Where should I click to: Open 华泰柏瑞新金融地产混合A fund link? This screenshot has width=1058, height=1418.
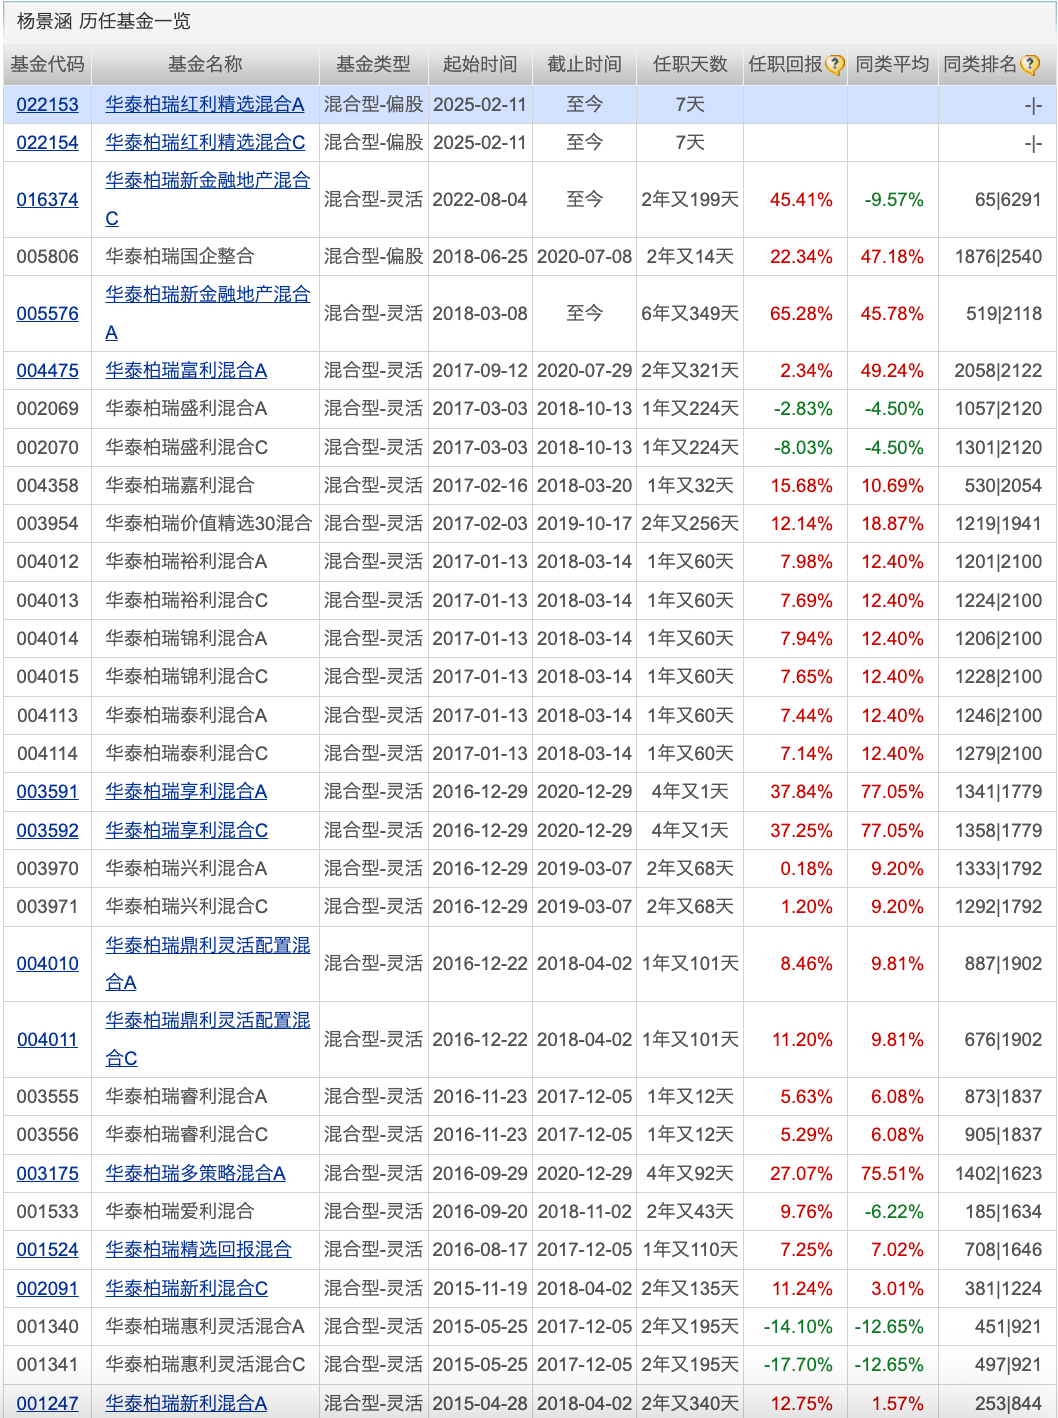coord(208,313)
